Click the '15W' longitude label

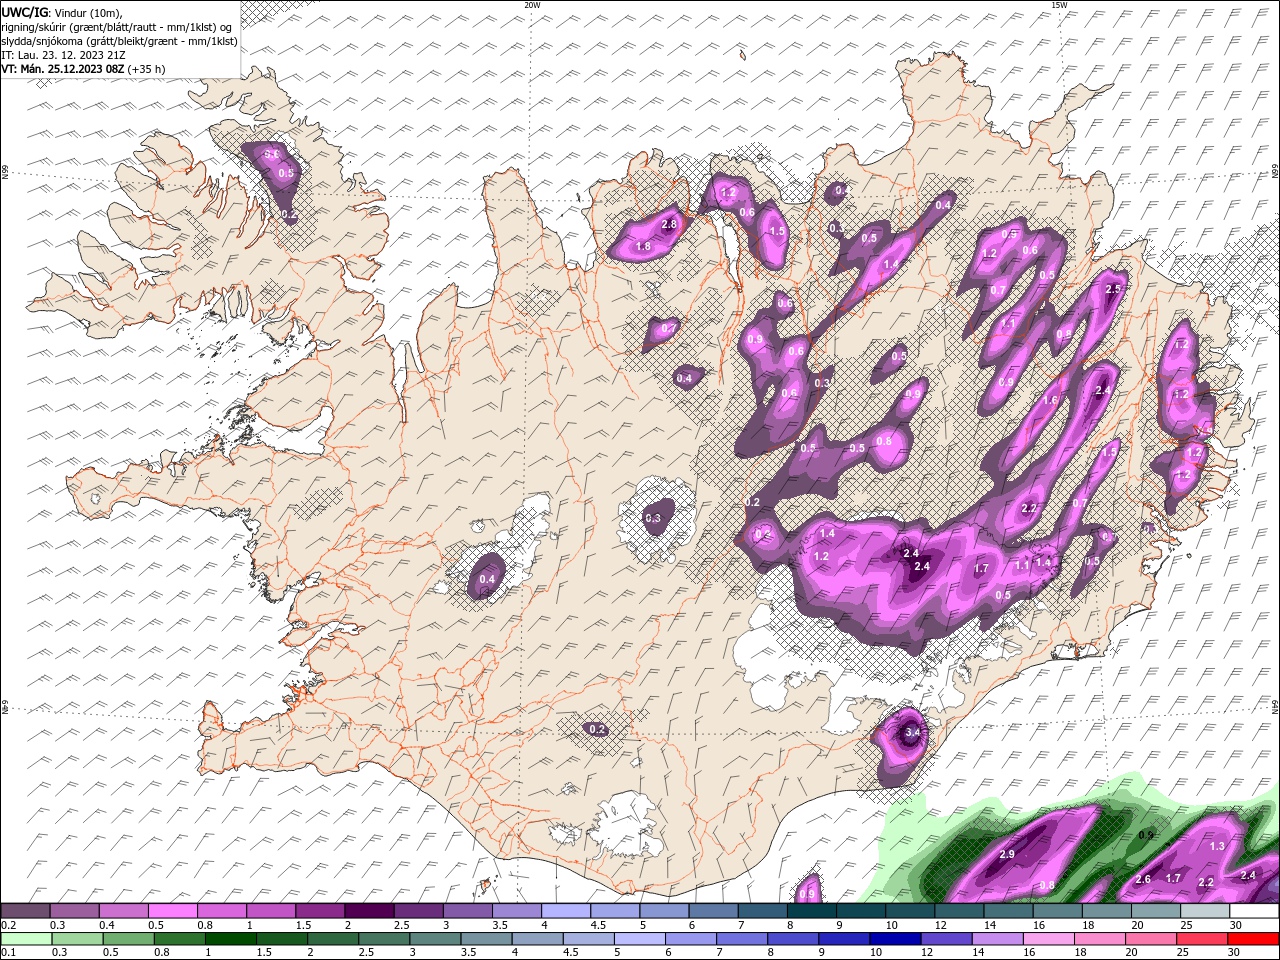(1059, 5)
